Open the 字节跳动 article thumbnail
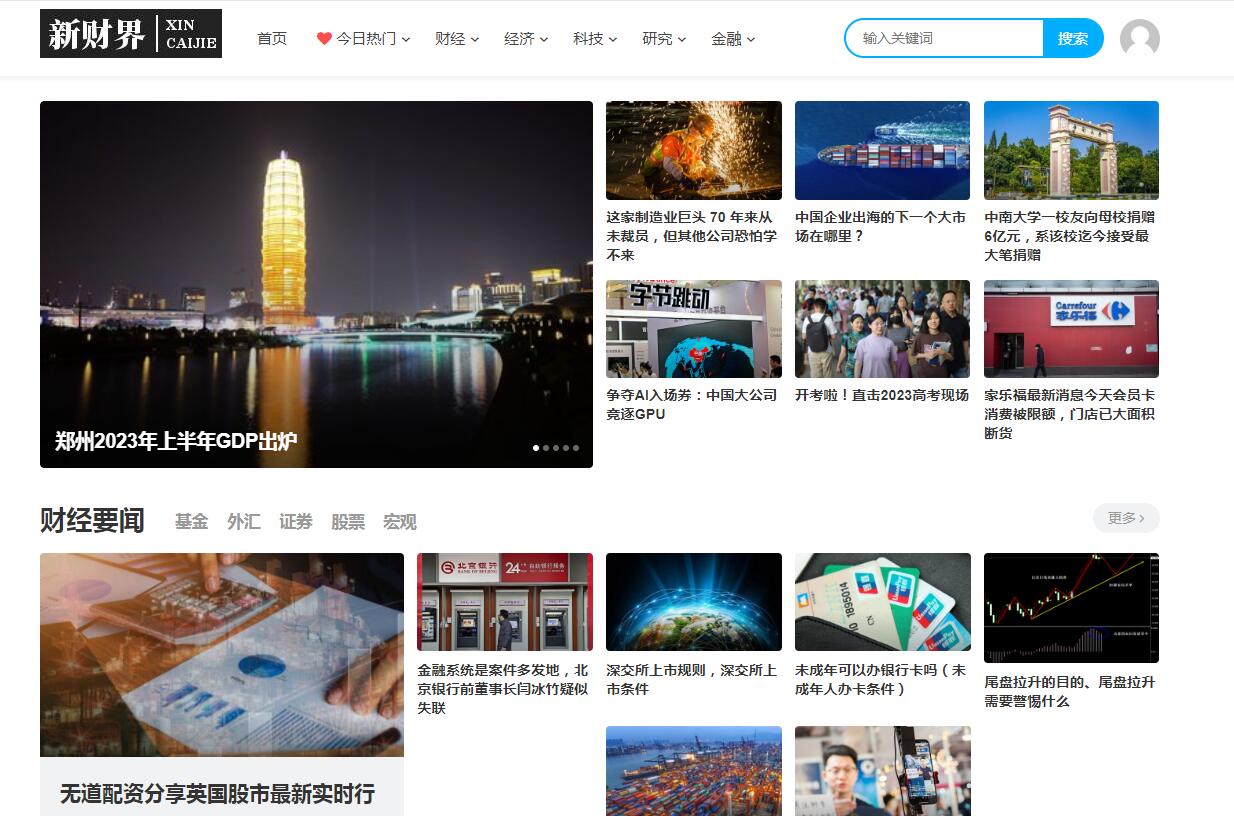This screenshot has height=816, width=1234. 694,329
